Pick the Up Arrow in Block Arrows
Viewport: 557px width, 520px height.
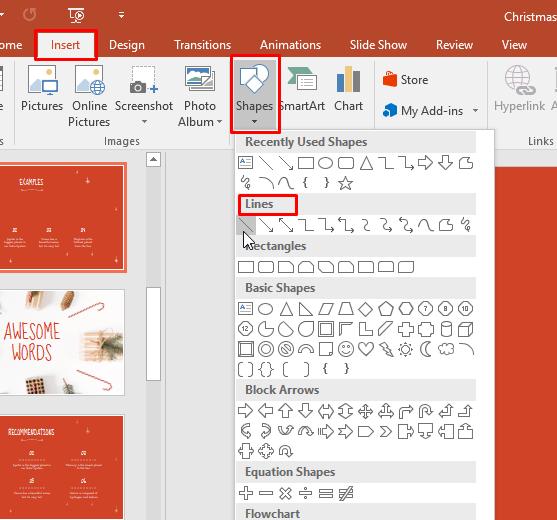tap(285, 411)
